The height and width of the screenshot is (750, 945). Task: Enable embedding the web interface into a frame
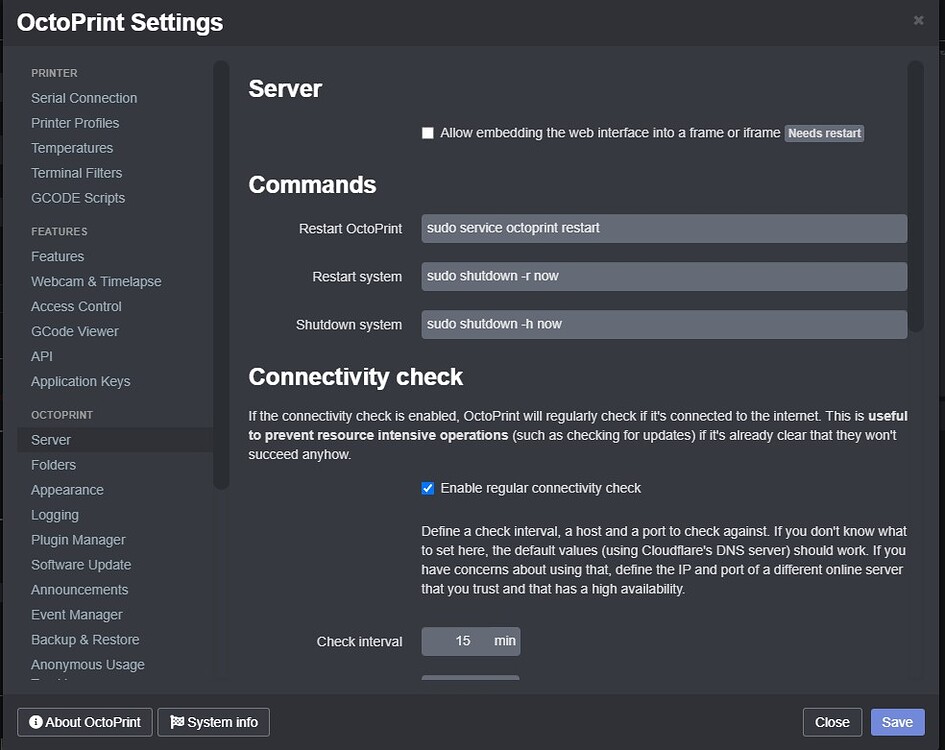click(427, 132)
